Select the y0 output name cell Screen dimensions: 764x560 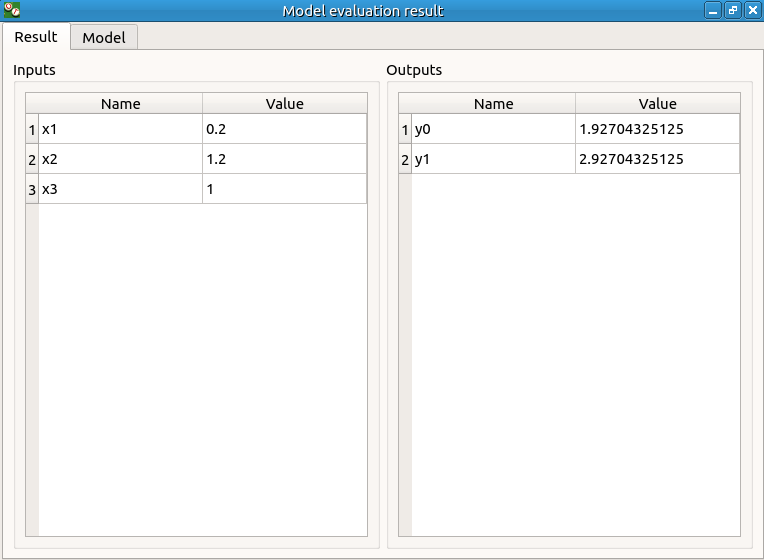[493, 129]
